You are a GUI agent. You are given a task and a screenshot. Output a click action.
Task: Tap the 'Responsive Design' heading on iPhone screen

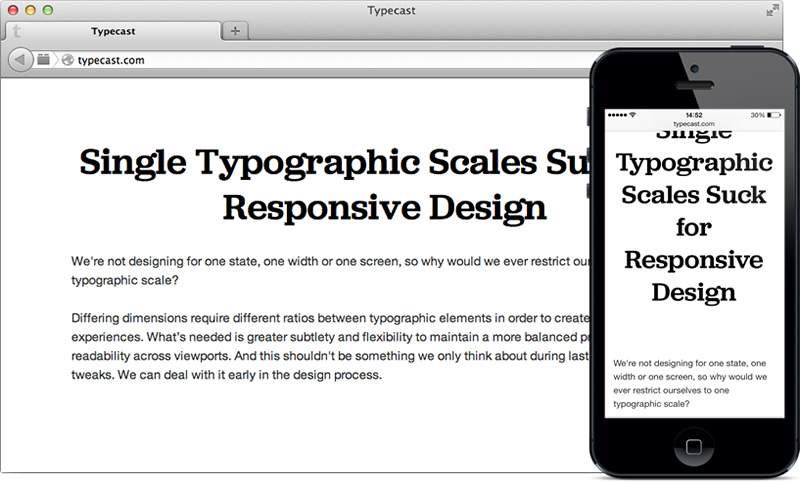(x=693, y=276)
